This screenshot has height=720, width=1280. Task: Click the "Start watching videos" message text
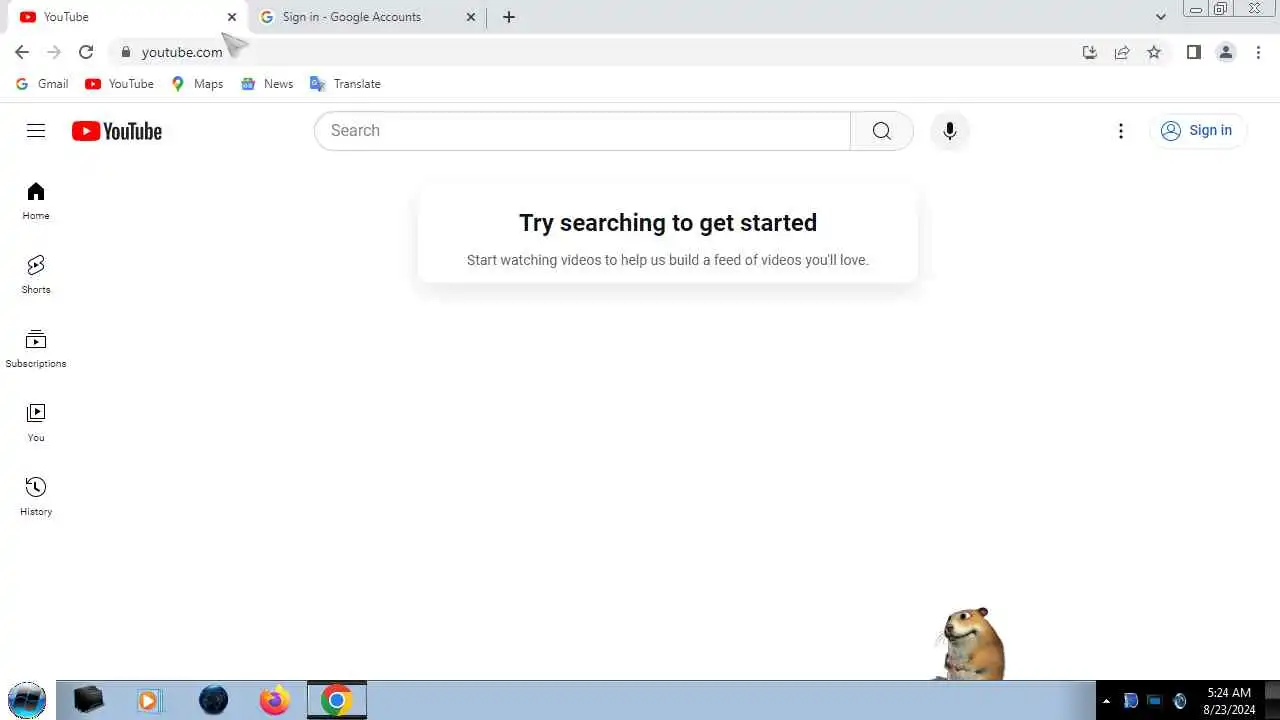coord(668,260)
